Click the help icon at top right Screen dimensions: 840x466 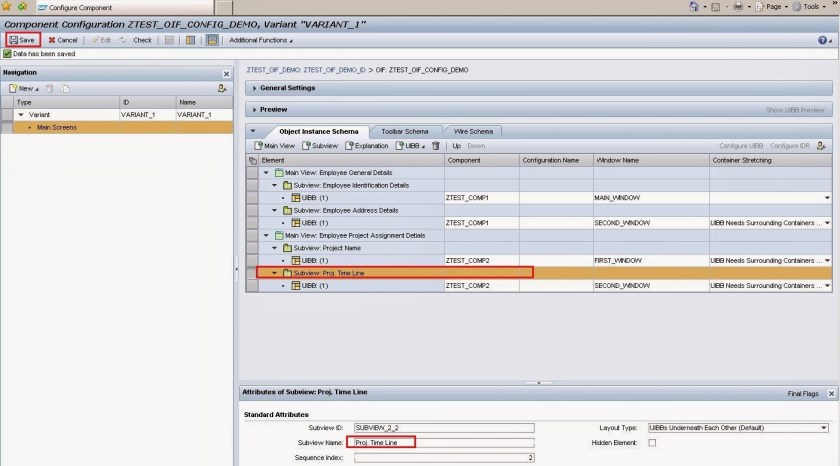pyautogui.click(x=822, y=40)
